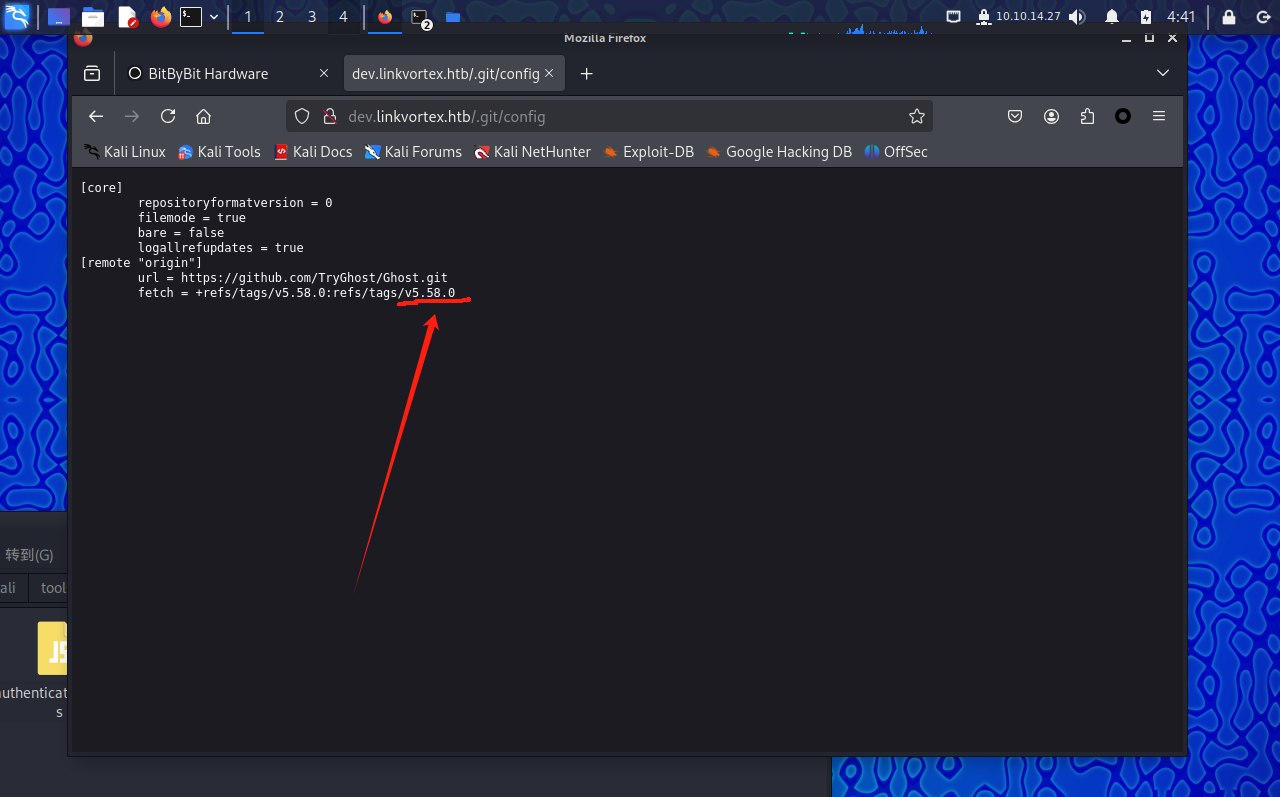Go to the Firefox home page
1280x797 pixels.
tap(204, 116)
